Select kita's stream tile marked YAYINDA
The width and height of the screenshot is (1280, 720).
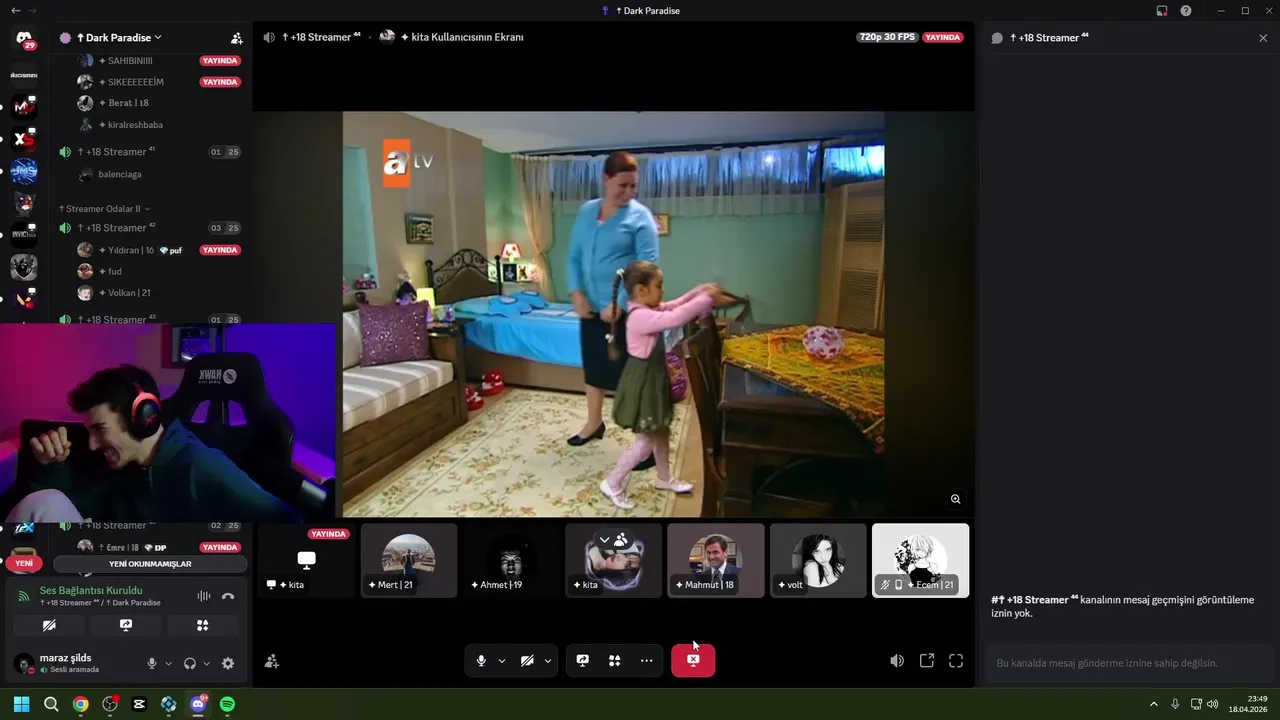pos(307,561)
